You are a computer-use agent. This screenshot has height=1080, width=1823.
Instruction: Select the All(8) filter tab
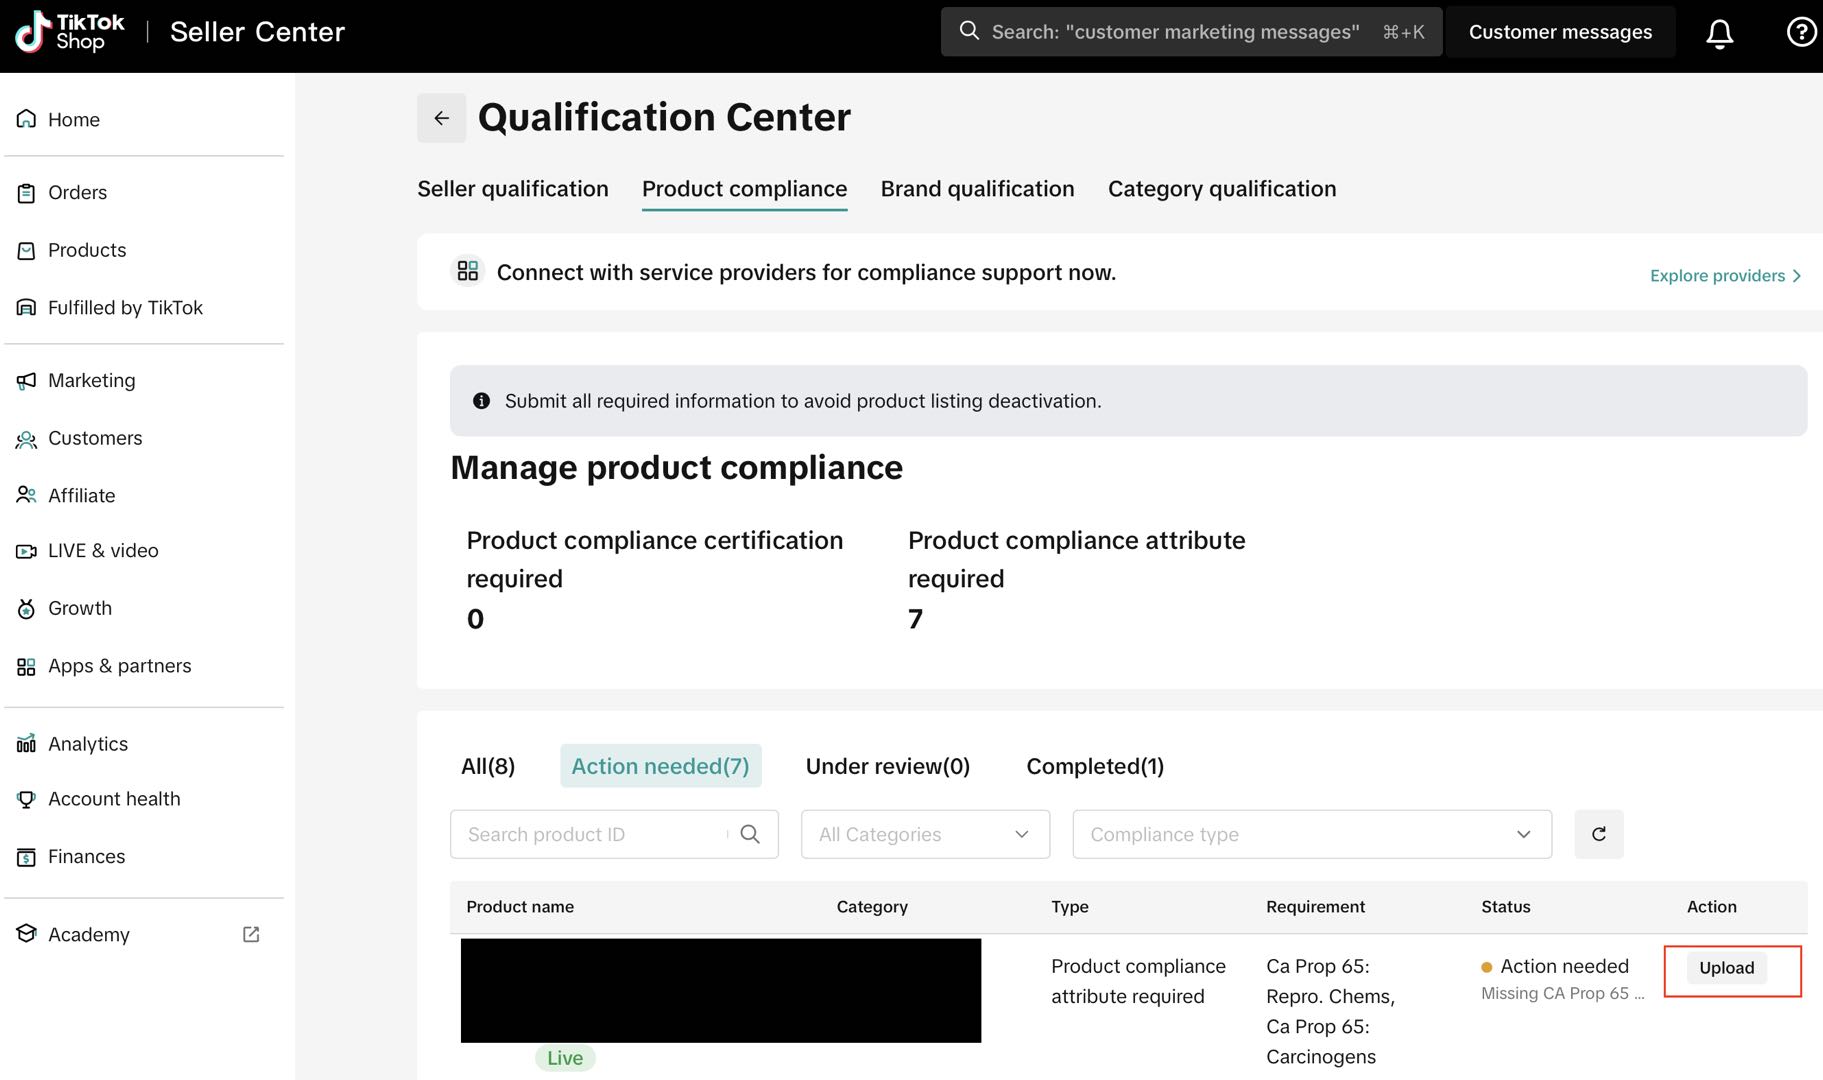point(488,766)
